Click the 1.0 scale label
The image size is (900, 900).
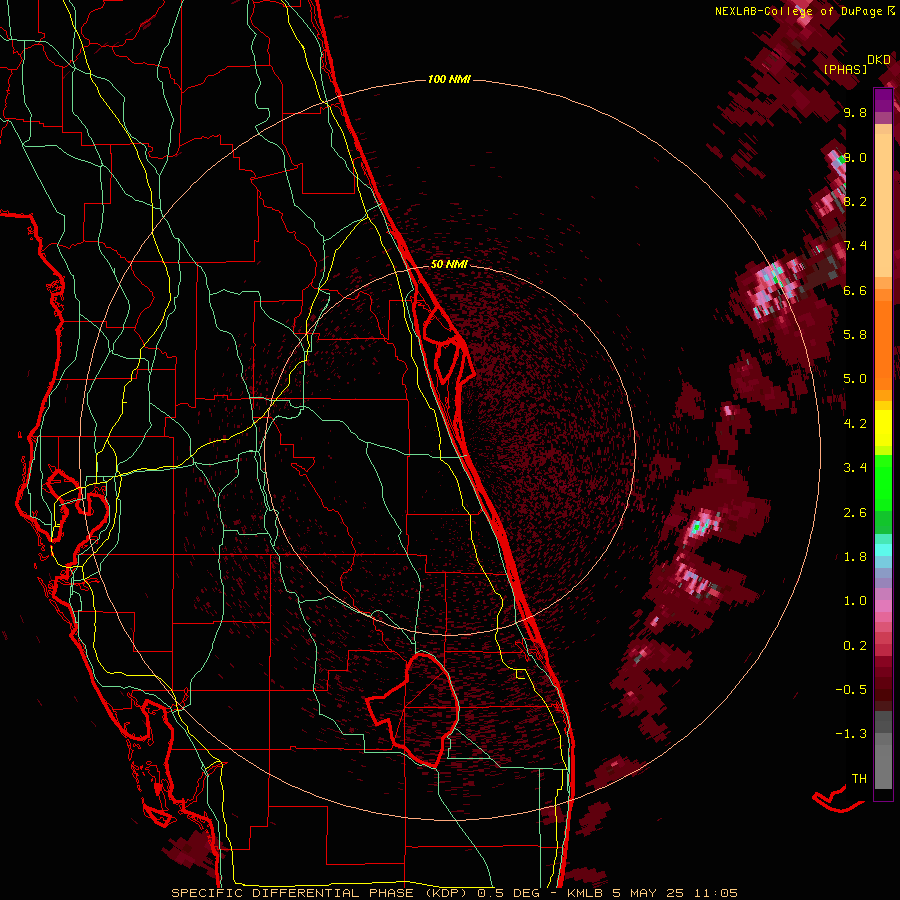(855, 601)
